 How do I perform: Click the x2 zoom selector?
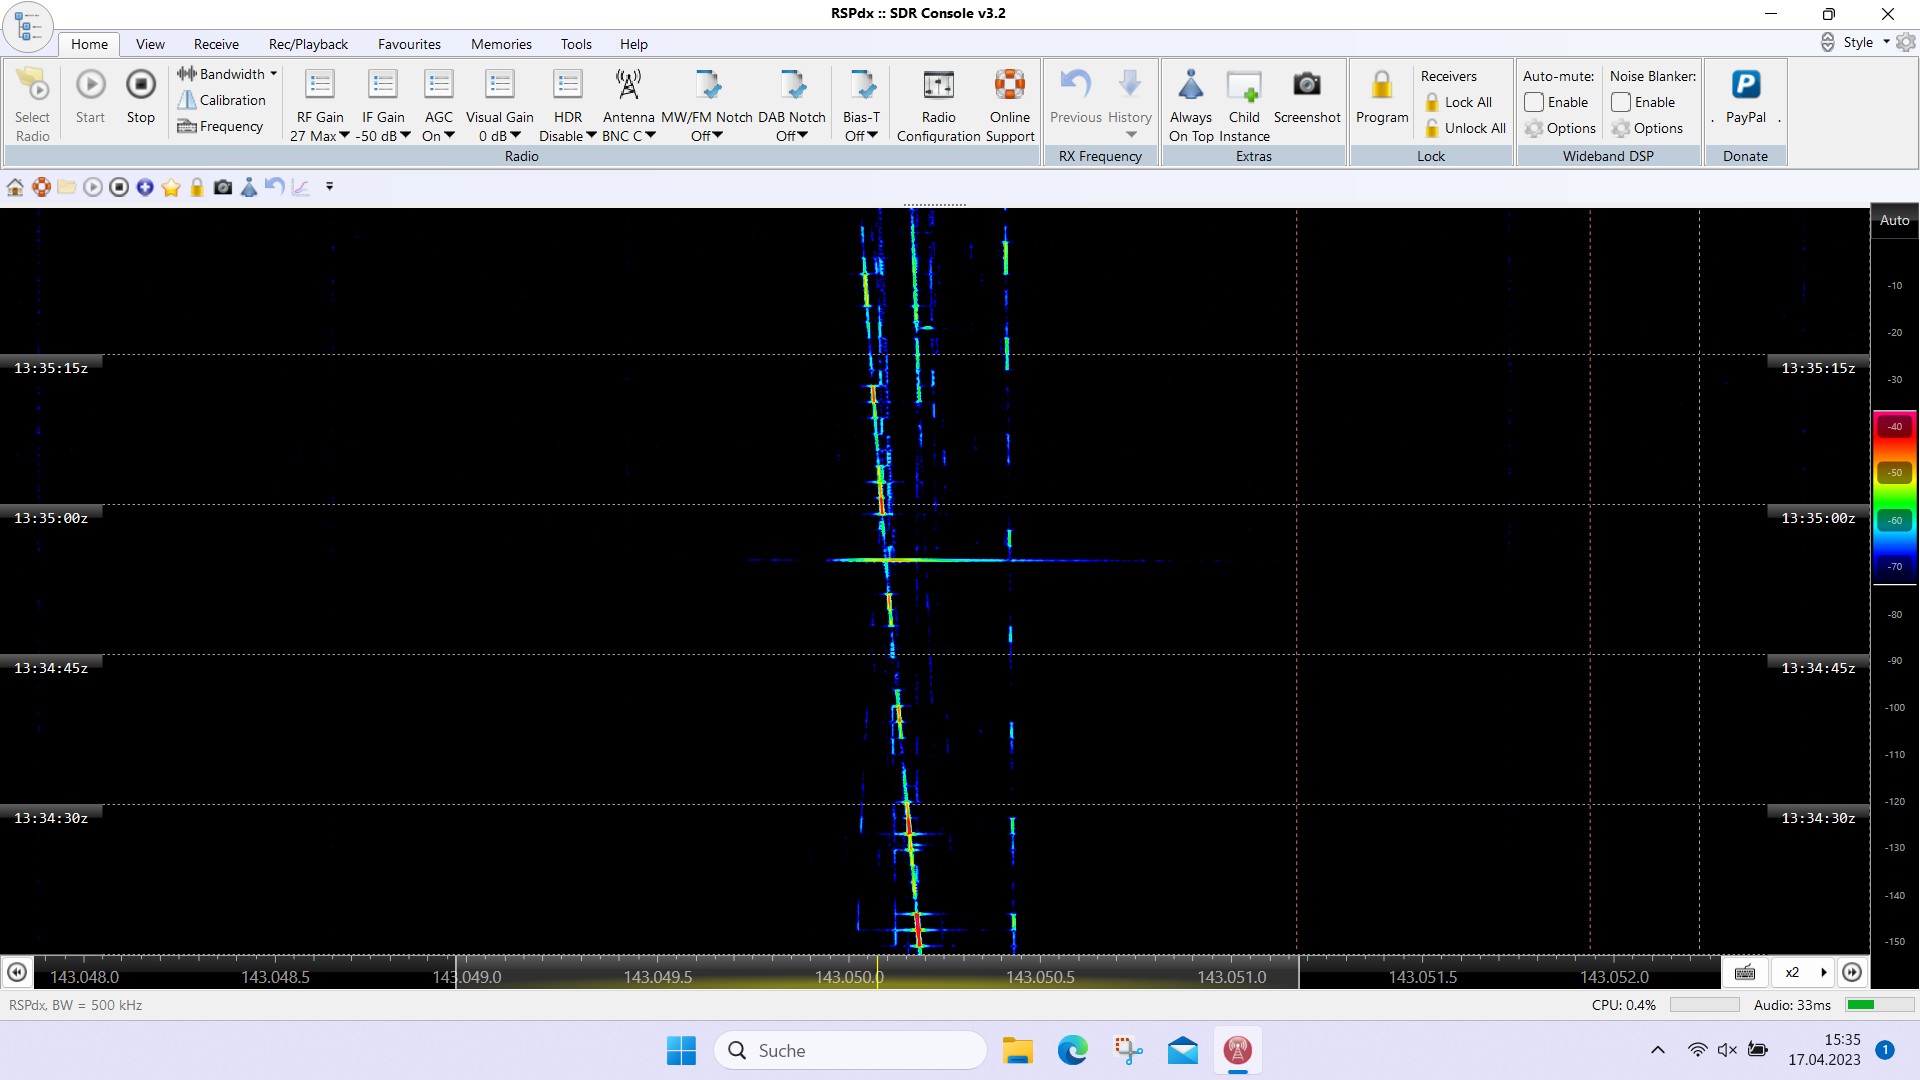[x=1803, y=972]
